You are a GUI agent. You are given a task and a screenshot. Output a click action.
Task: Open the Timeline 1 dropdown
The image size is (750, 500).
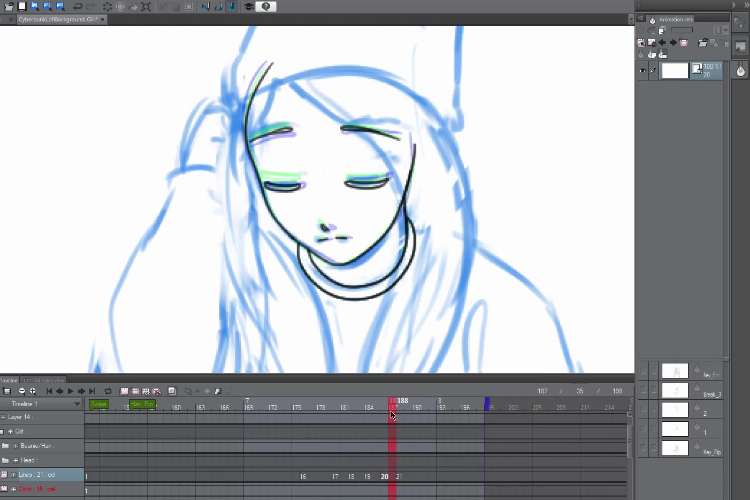[x=76, y=404]
